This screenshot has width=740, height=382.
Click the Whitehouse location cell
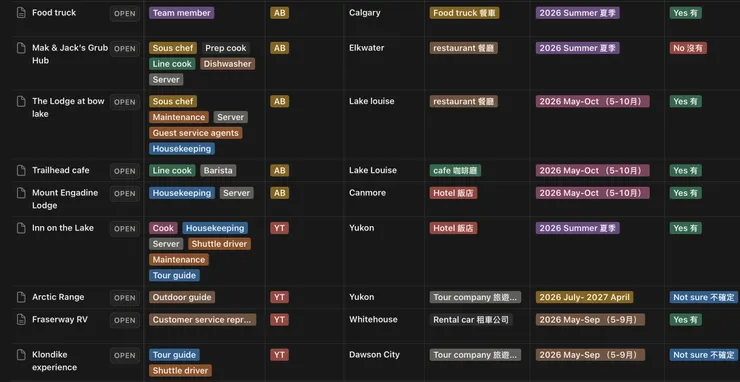point(373,319)
